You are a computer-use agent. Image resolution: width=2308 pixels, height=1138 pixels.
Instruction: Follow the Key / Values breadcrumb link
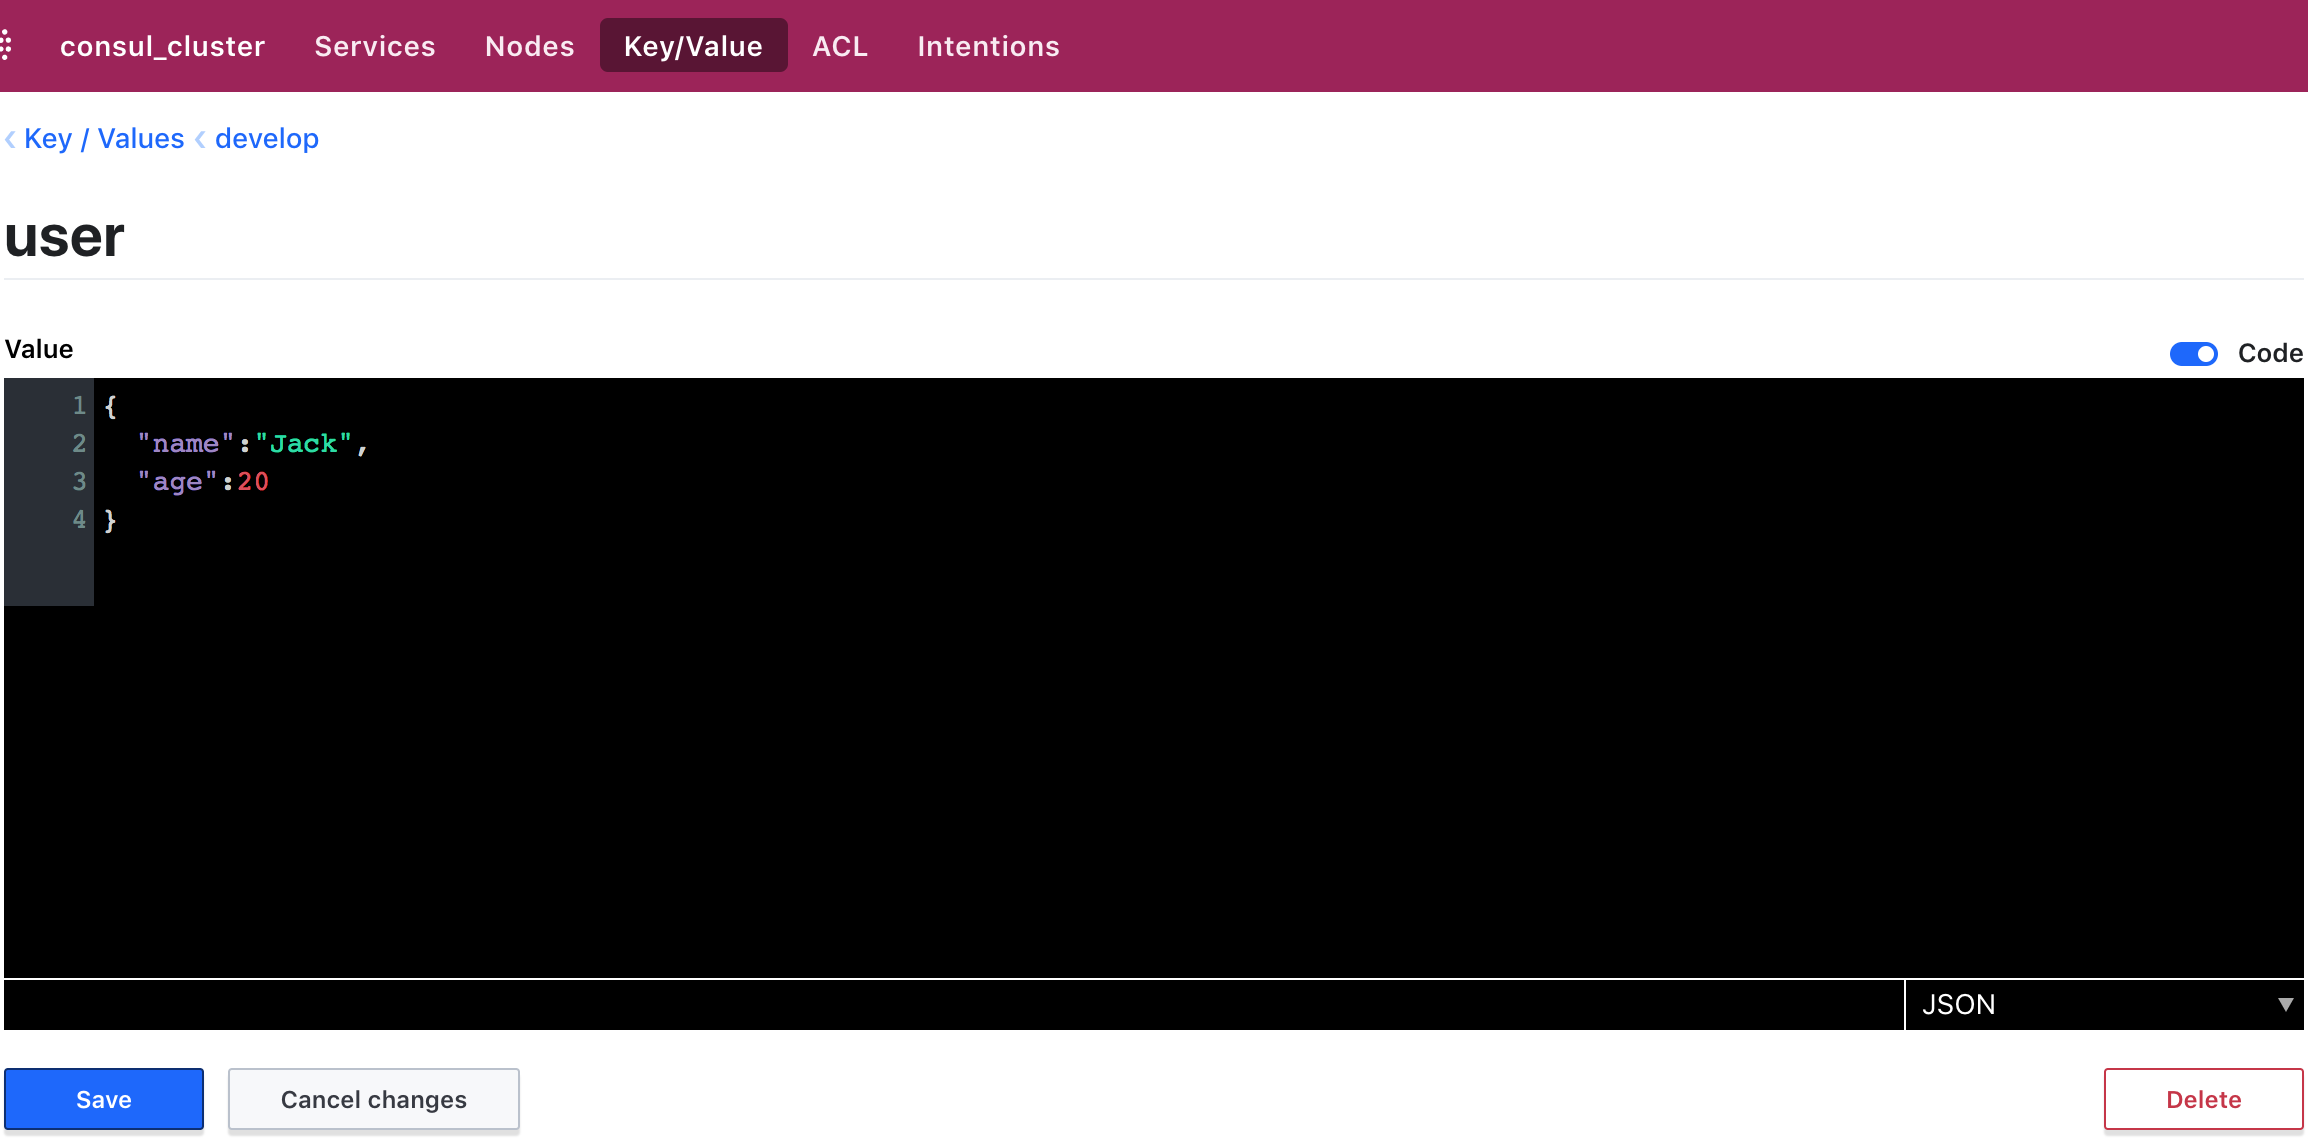[x=104, y=139]
